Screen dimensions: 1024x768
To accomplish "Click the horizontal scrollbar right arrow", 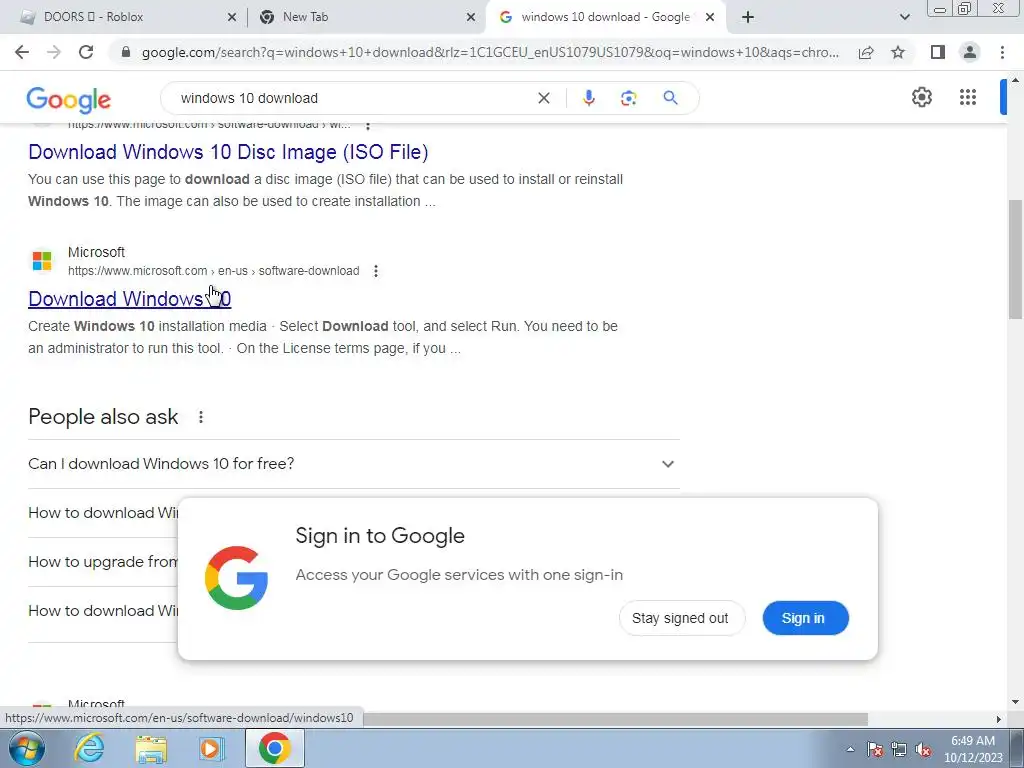I will tap(998, 719).
